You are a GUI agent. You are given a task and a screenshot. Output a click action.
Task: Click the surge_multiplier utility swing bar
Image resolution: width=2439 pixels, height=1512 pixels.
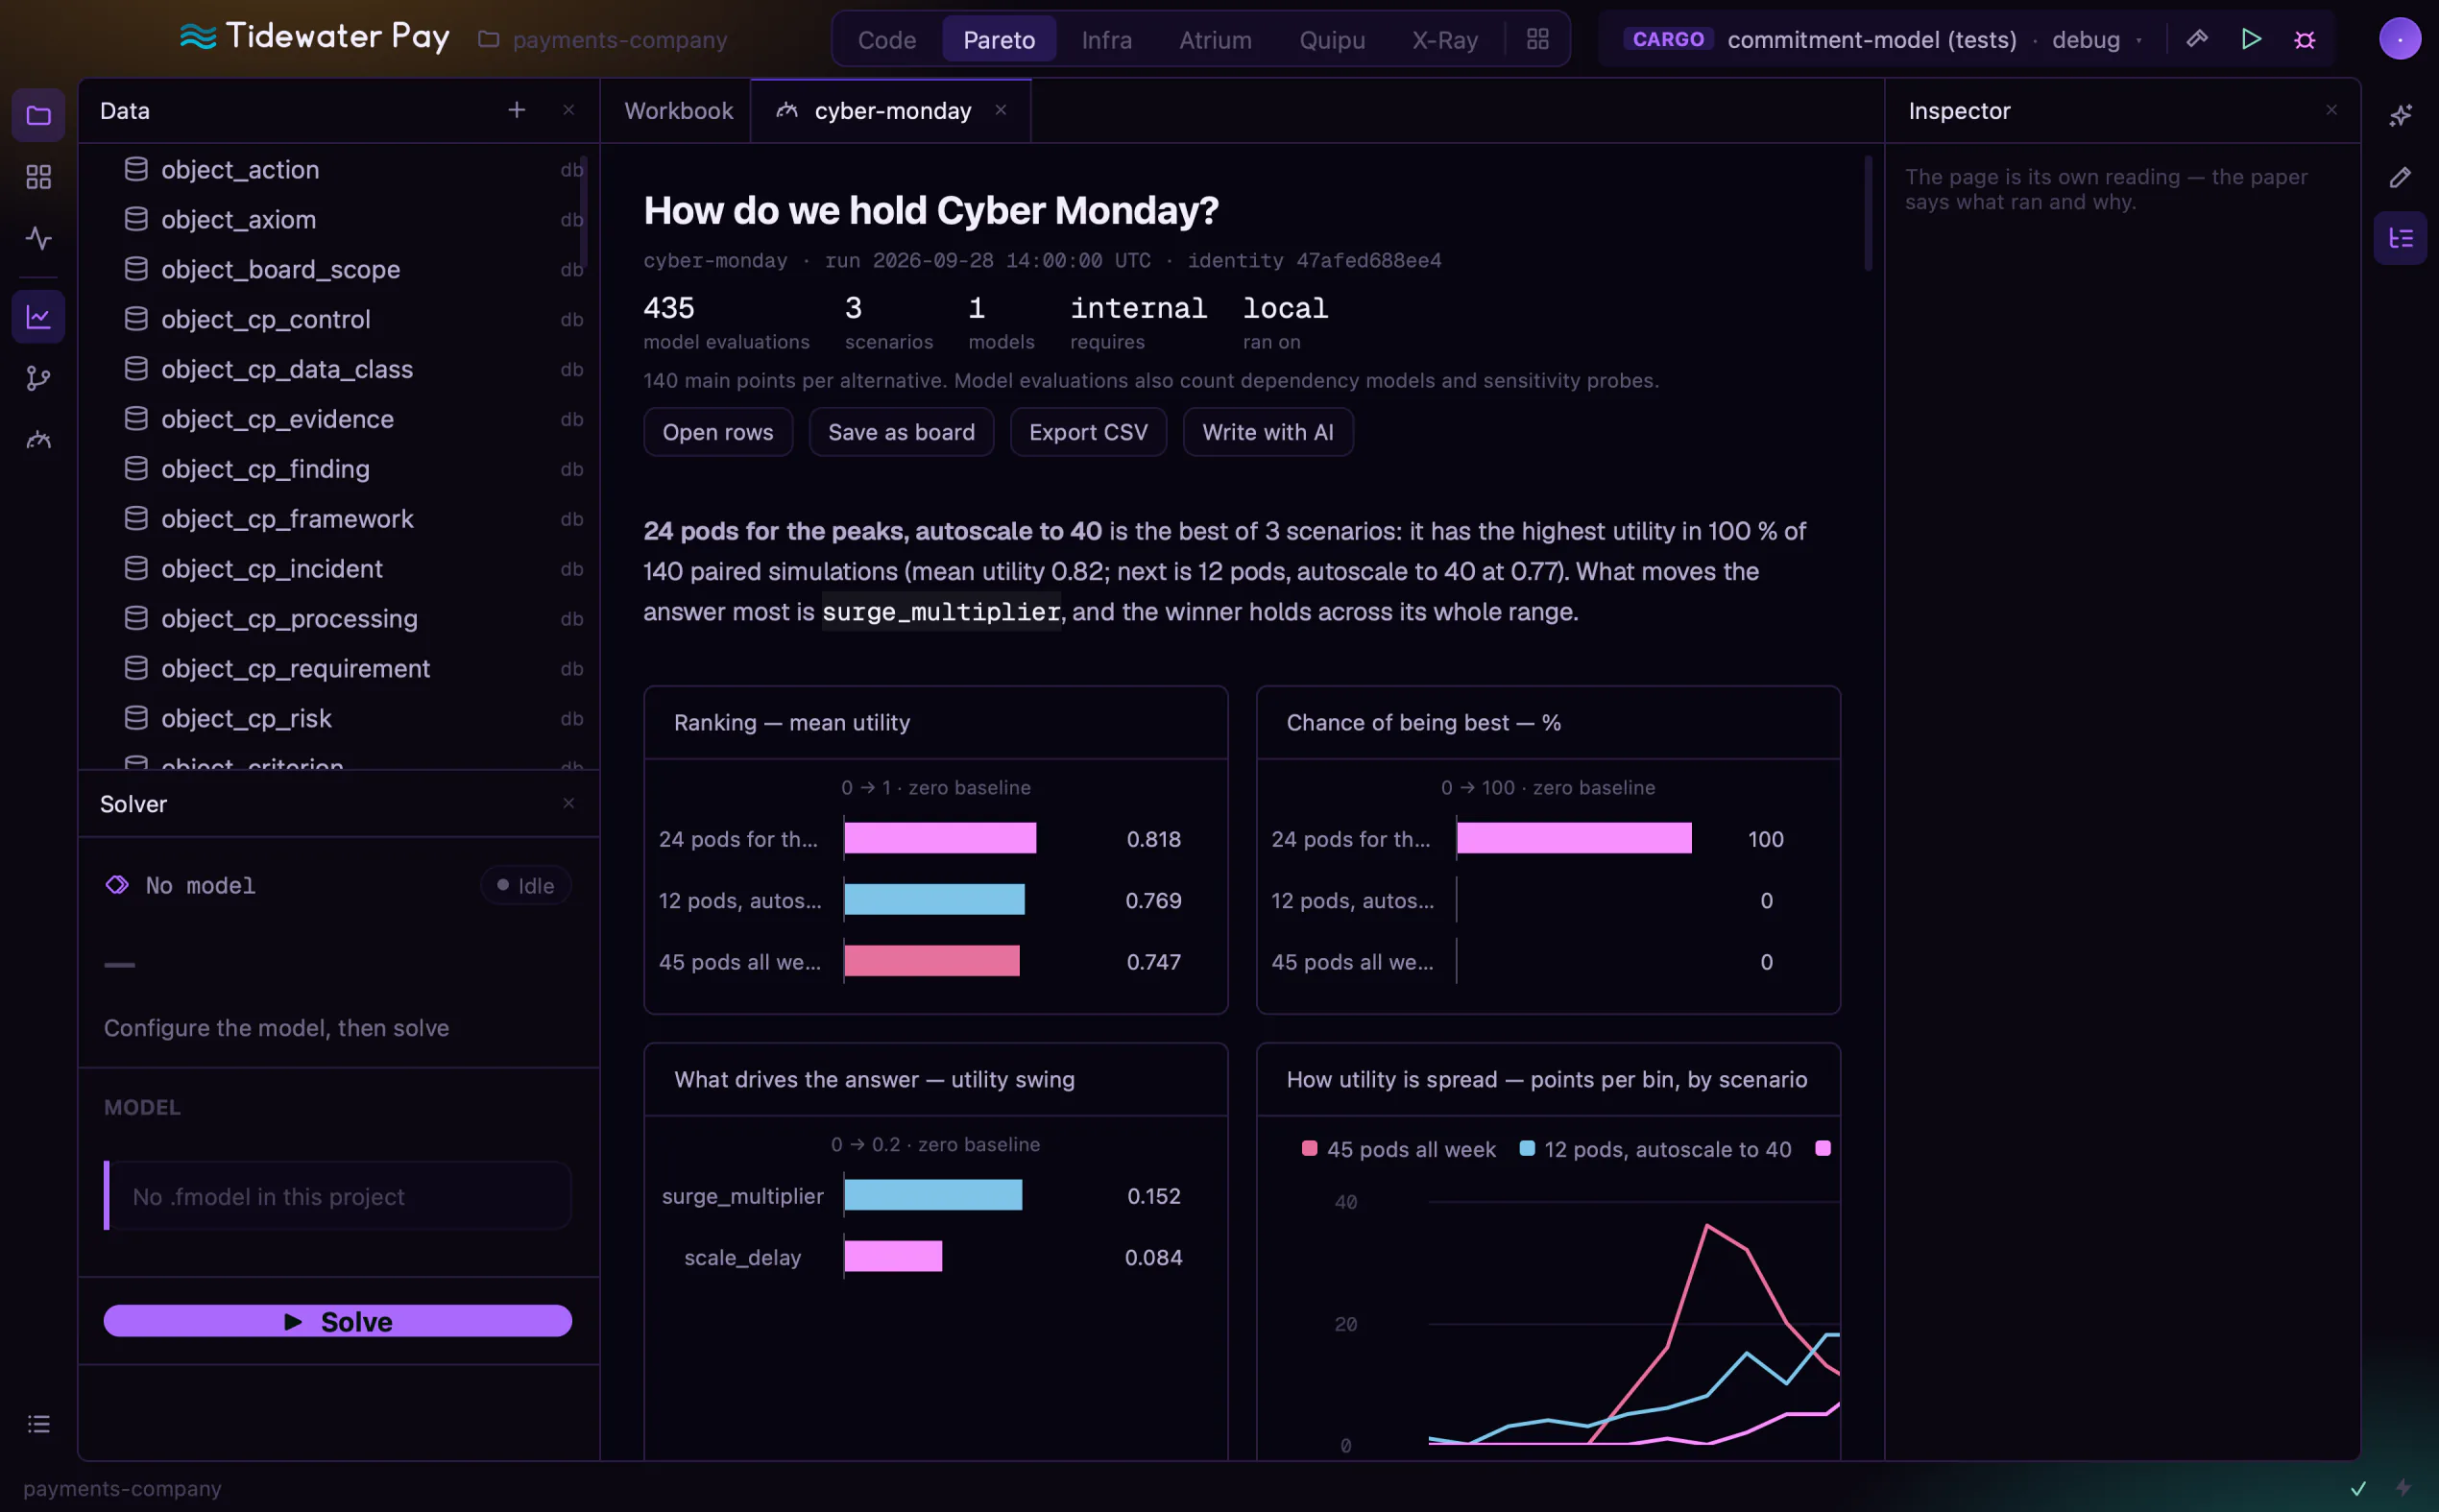pyautogui.click(x=933, y=1195)
